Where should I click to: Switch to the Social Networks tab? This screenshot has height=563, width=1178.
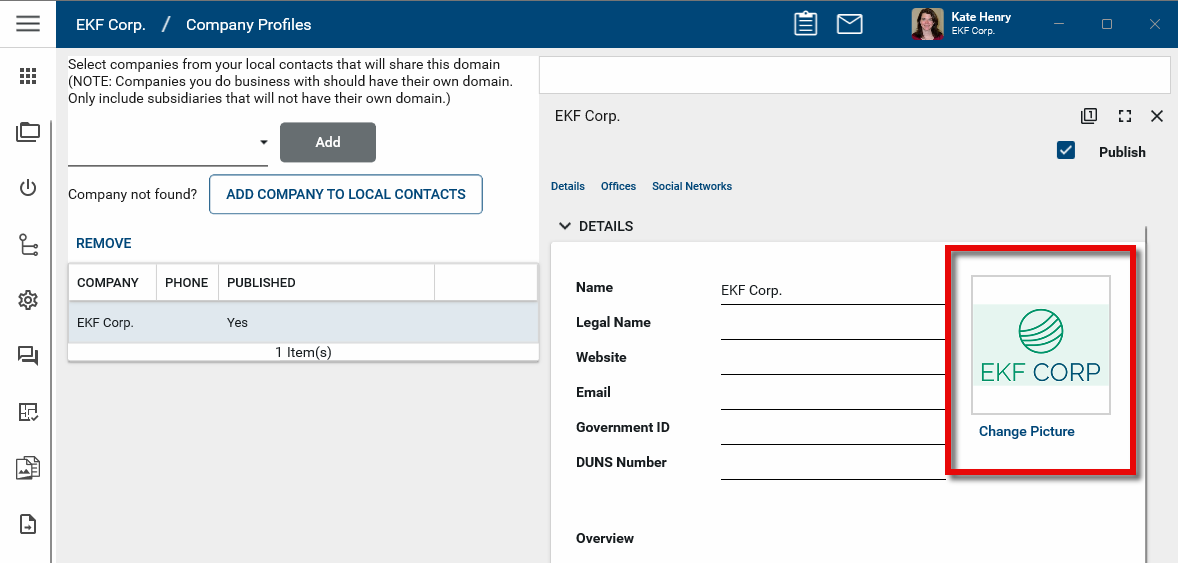[692, 186]
